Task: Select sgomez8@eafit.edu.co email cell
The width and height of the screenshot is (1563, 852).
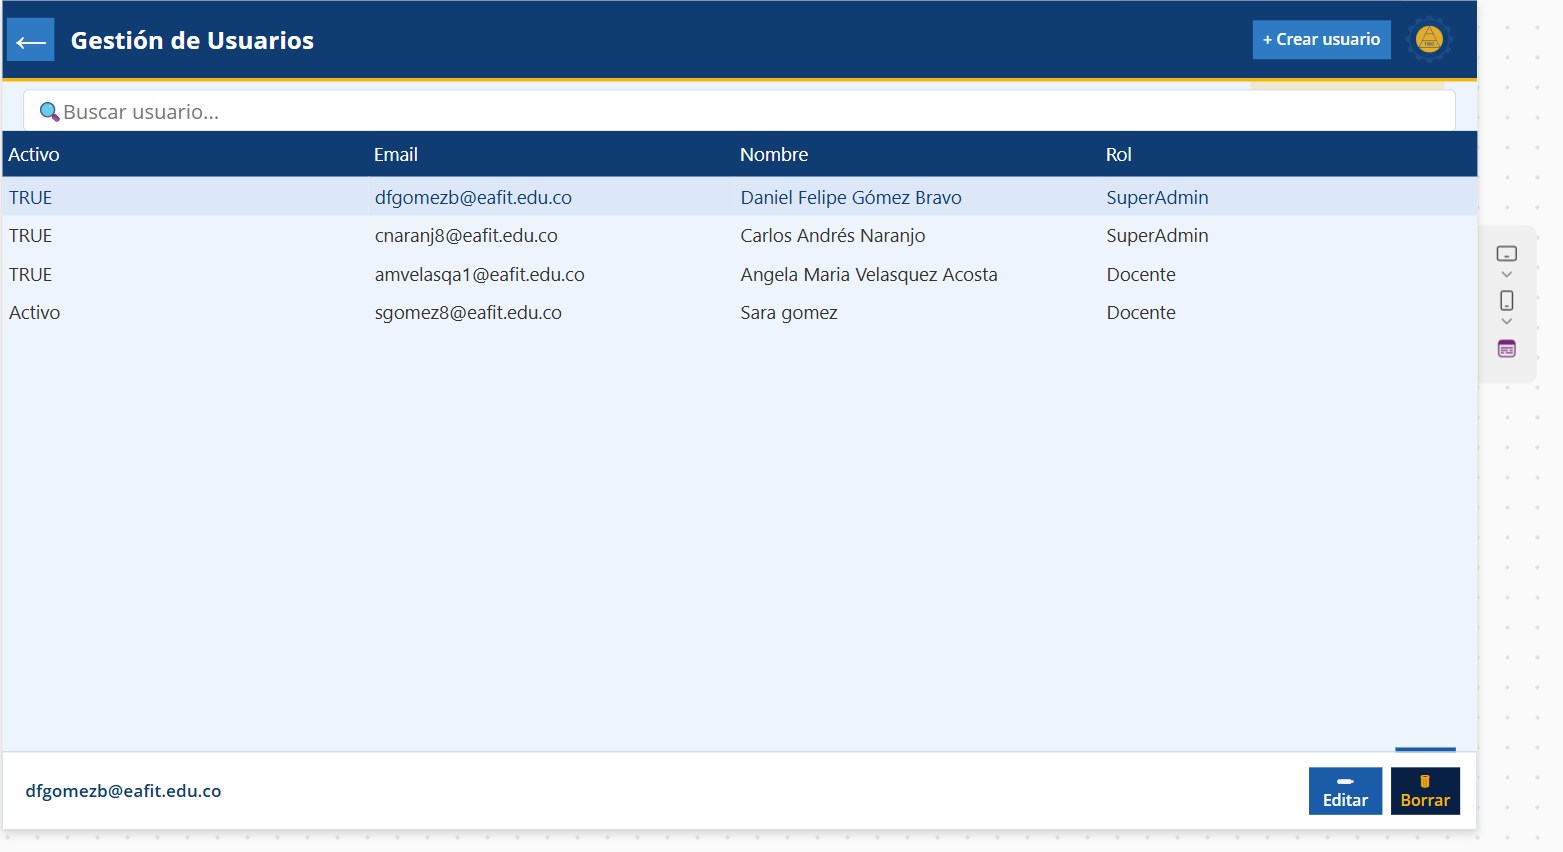Action: 468,313
